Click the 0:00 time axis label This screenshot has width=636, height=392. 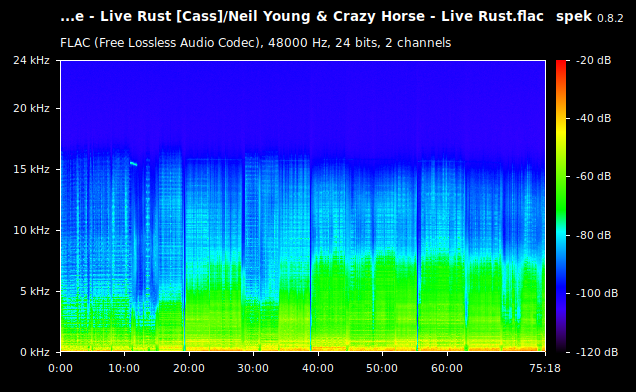pyautogui.click(x=60, y=368)
